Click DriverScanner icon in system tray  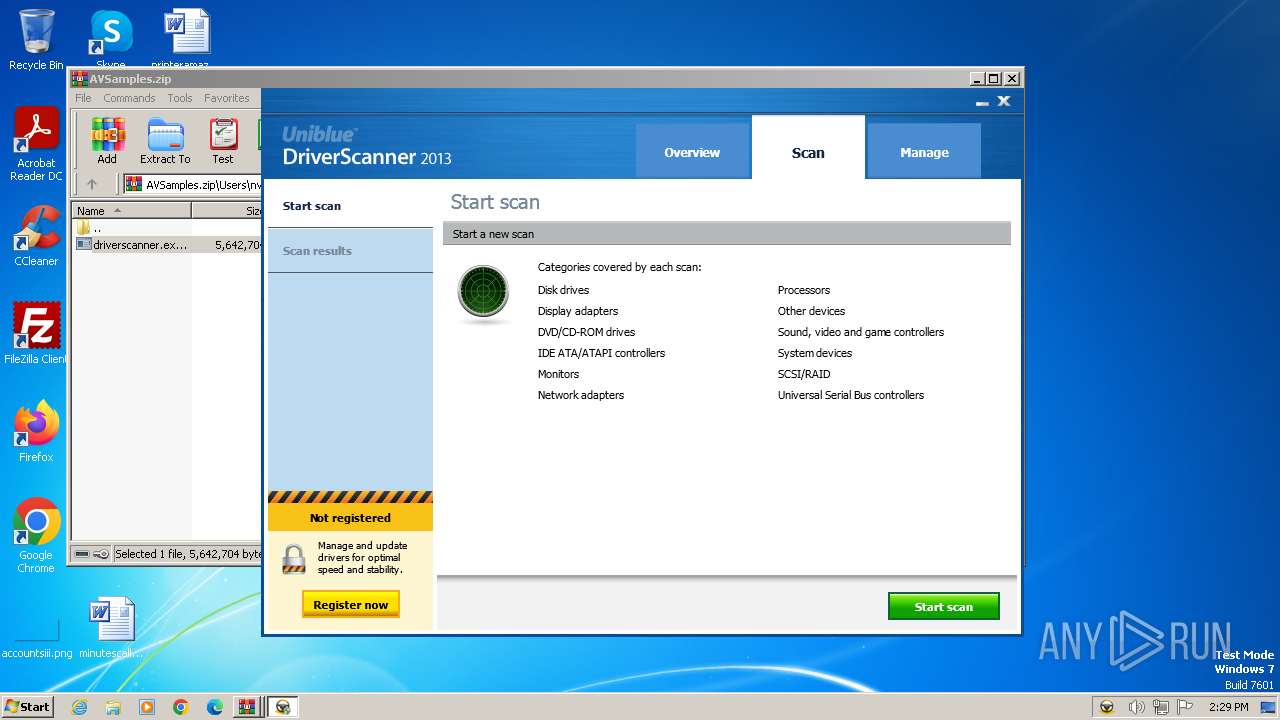[1107, 707]
